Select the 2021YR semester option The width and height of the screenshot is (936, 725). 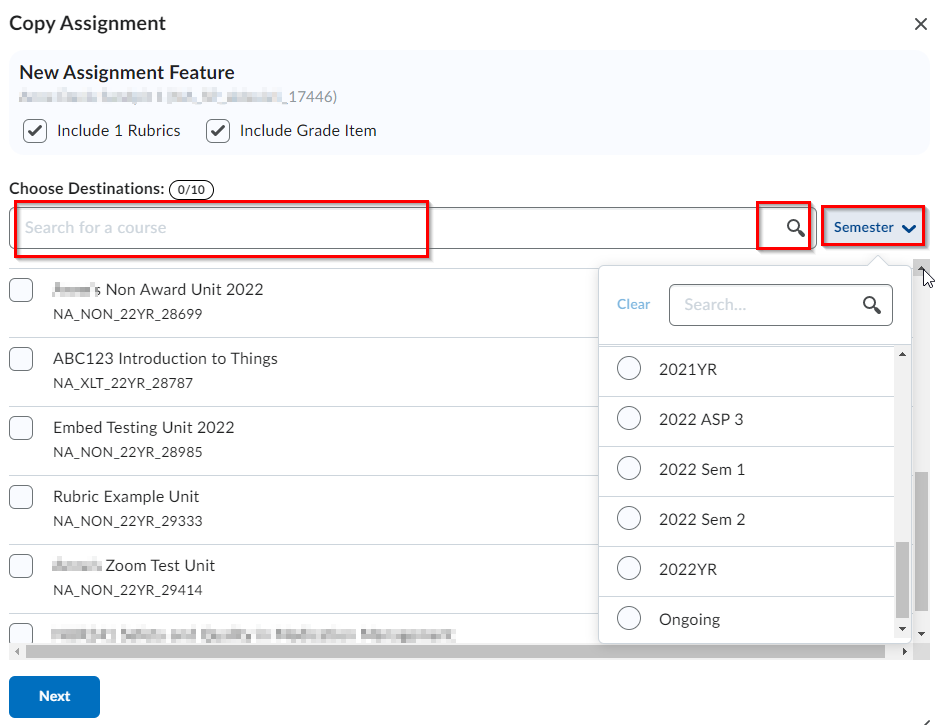[629, 368]
